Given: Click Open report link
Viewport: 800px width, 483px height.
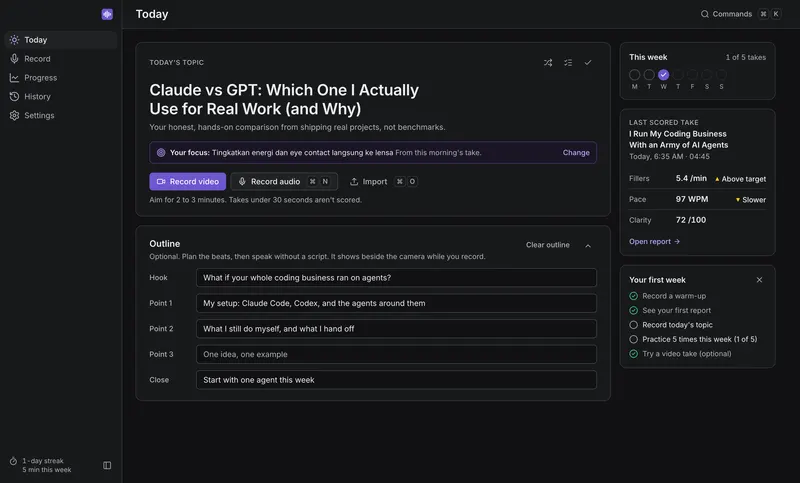Looking at the screenshot, I should (x=654, y=241).
